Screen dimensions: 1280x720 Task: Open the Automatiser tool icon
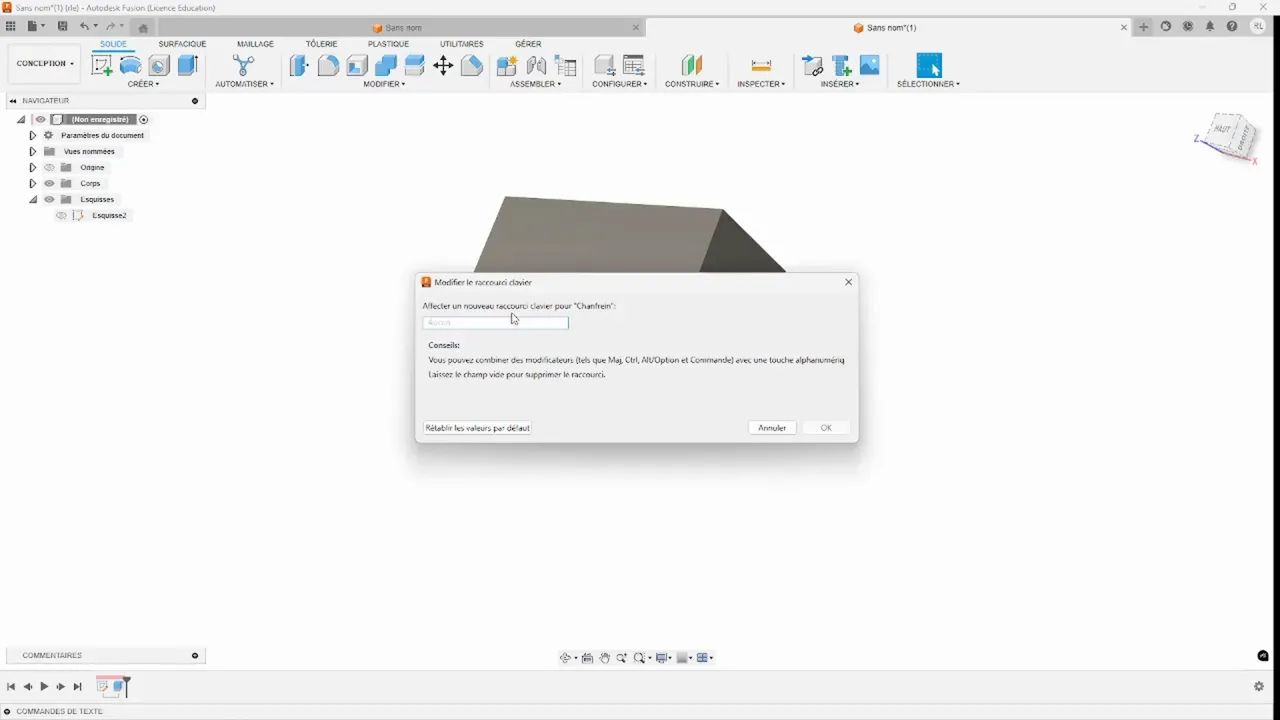pos(244,65)
